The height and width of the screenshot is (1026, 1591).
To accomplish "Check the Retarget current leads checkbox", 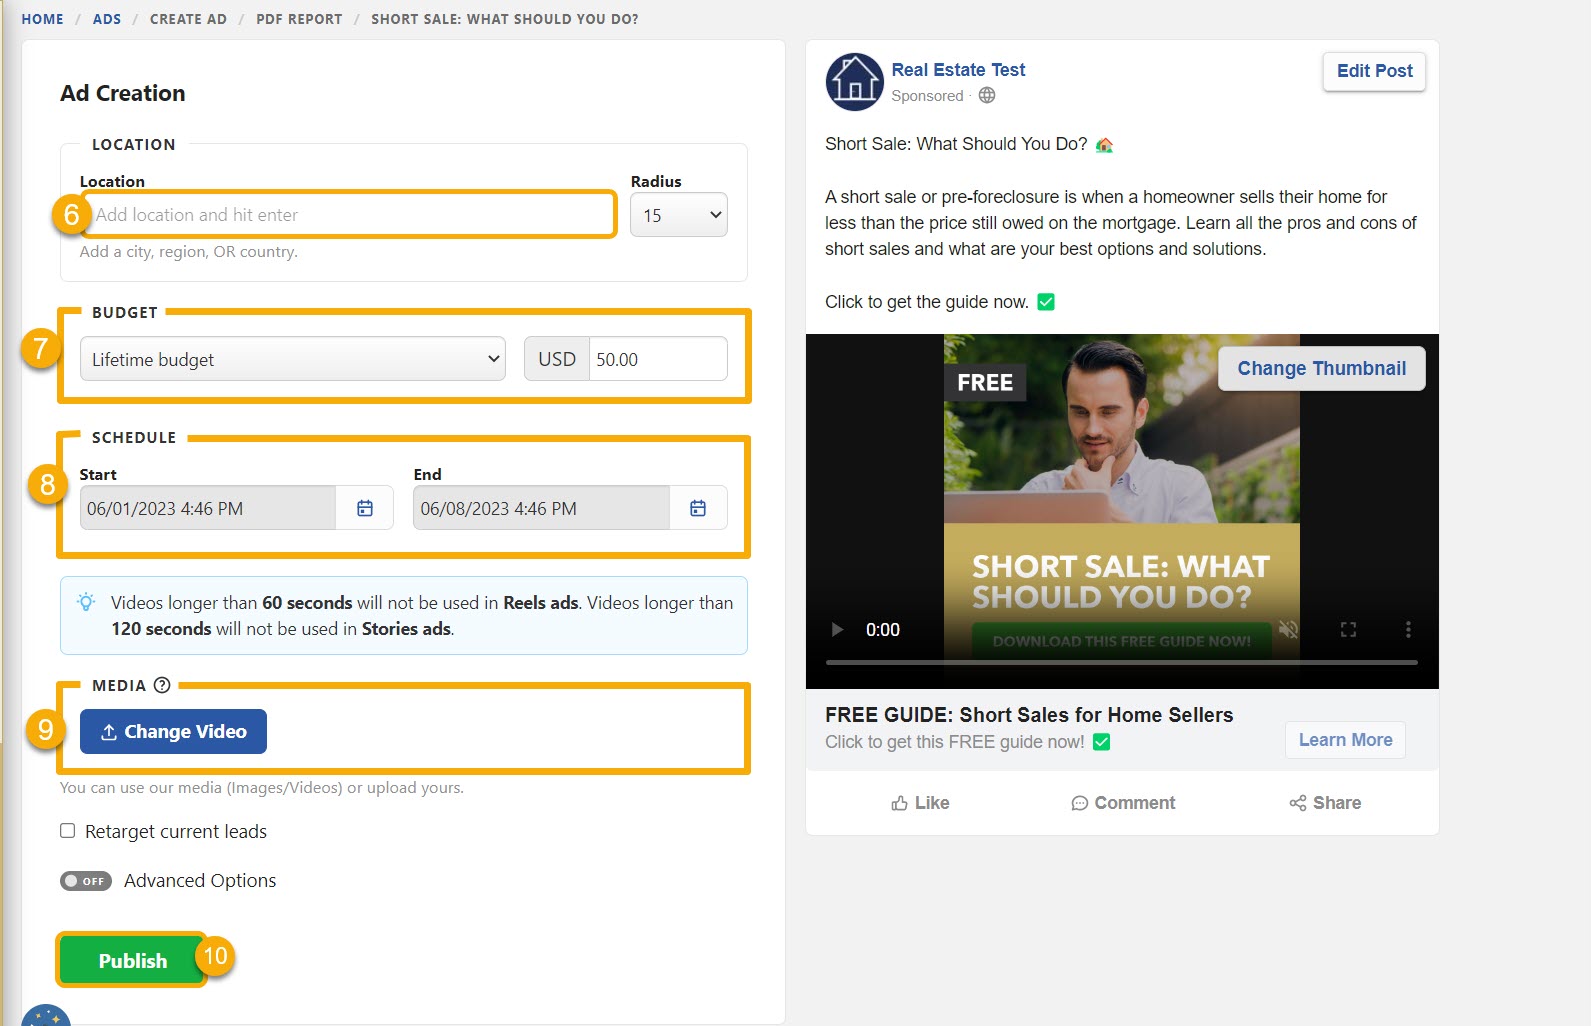I will (68, 831).
